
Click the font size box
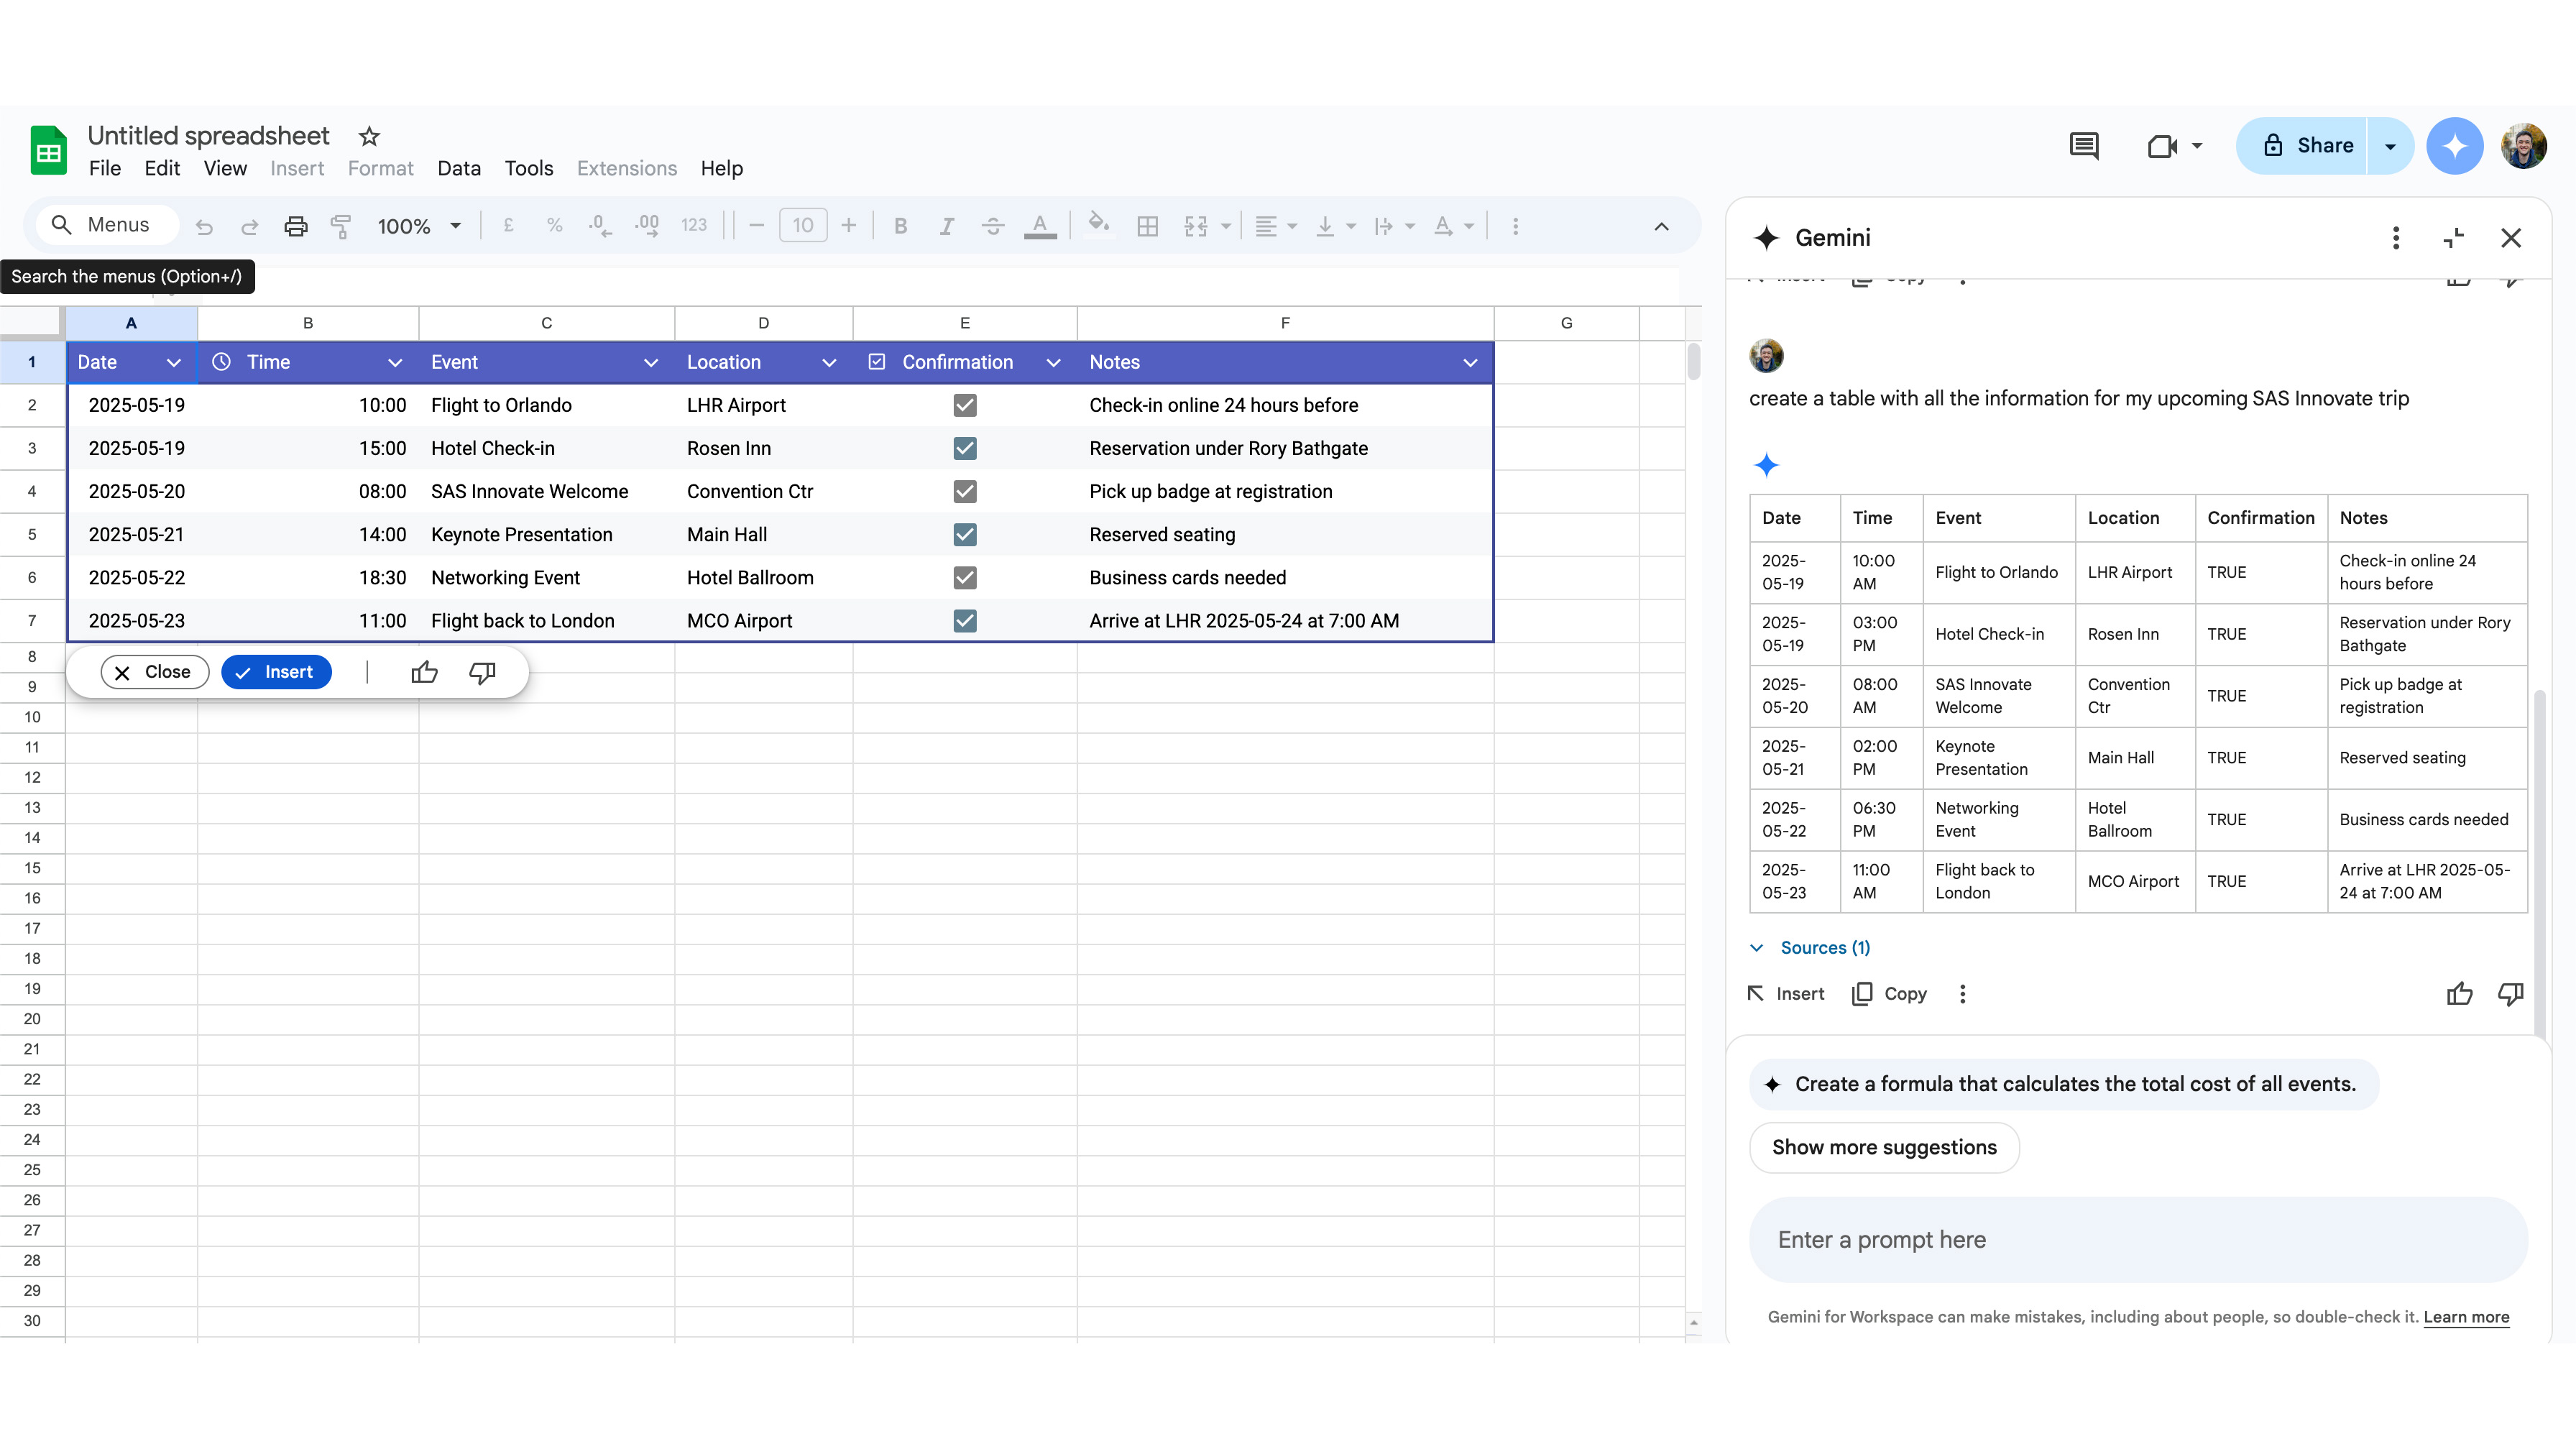tap(803, 226)
